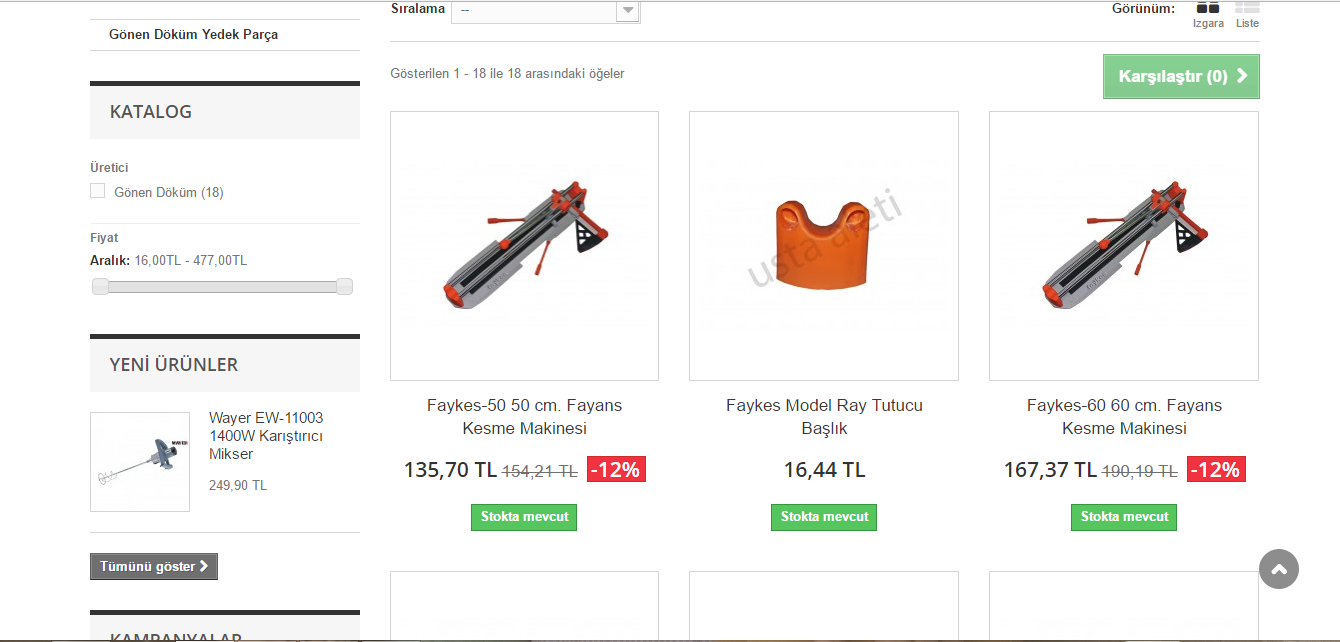Open the Sıralama sort dropdown
The height and width of the screenshot is (642, 1340).
coord(545,11)
